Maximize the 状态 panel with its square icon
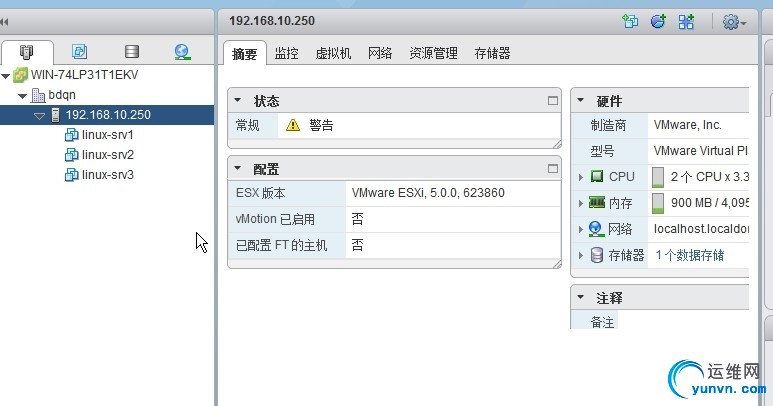Screen dimensions: 773x406 click(553, 101)
